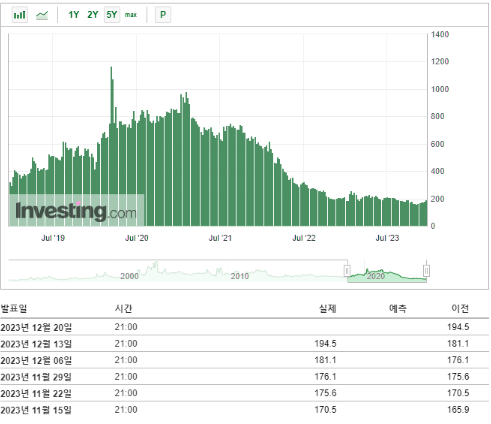Open the 2023년 12월 13일 release row

[x=245, y=344]
